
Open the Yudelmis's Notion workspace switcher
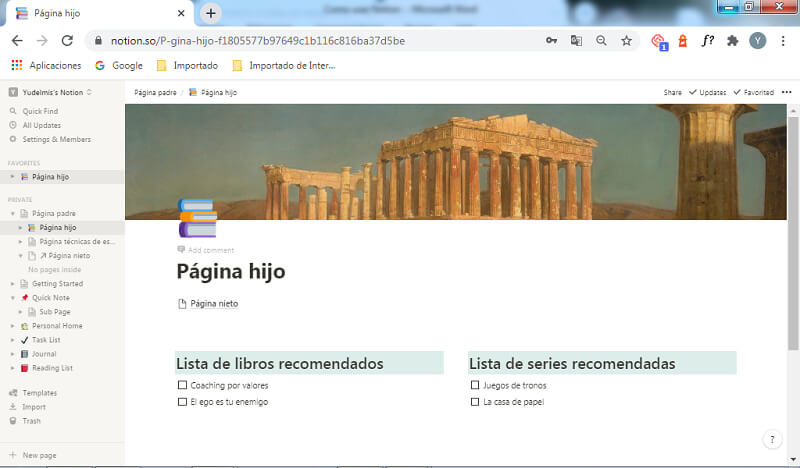(x=50, y=92)
